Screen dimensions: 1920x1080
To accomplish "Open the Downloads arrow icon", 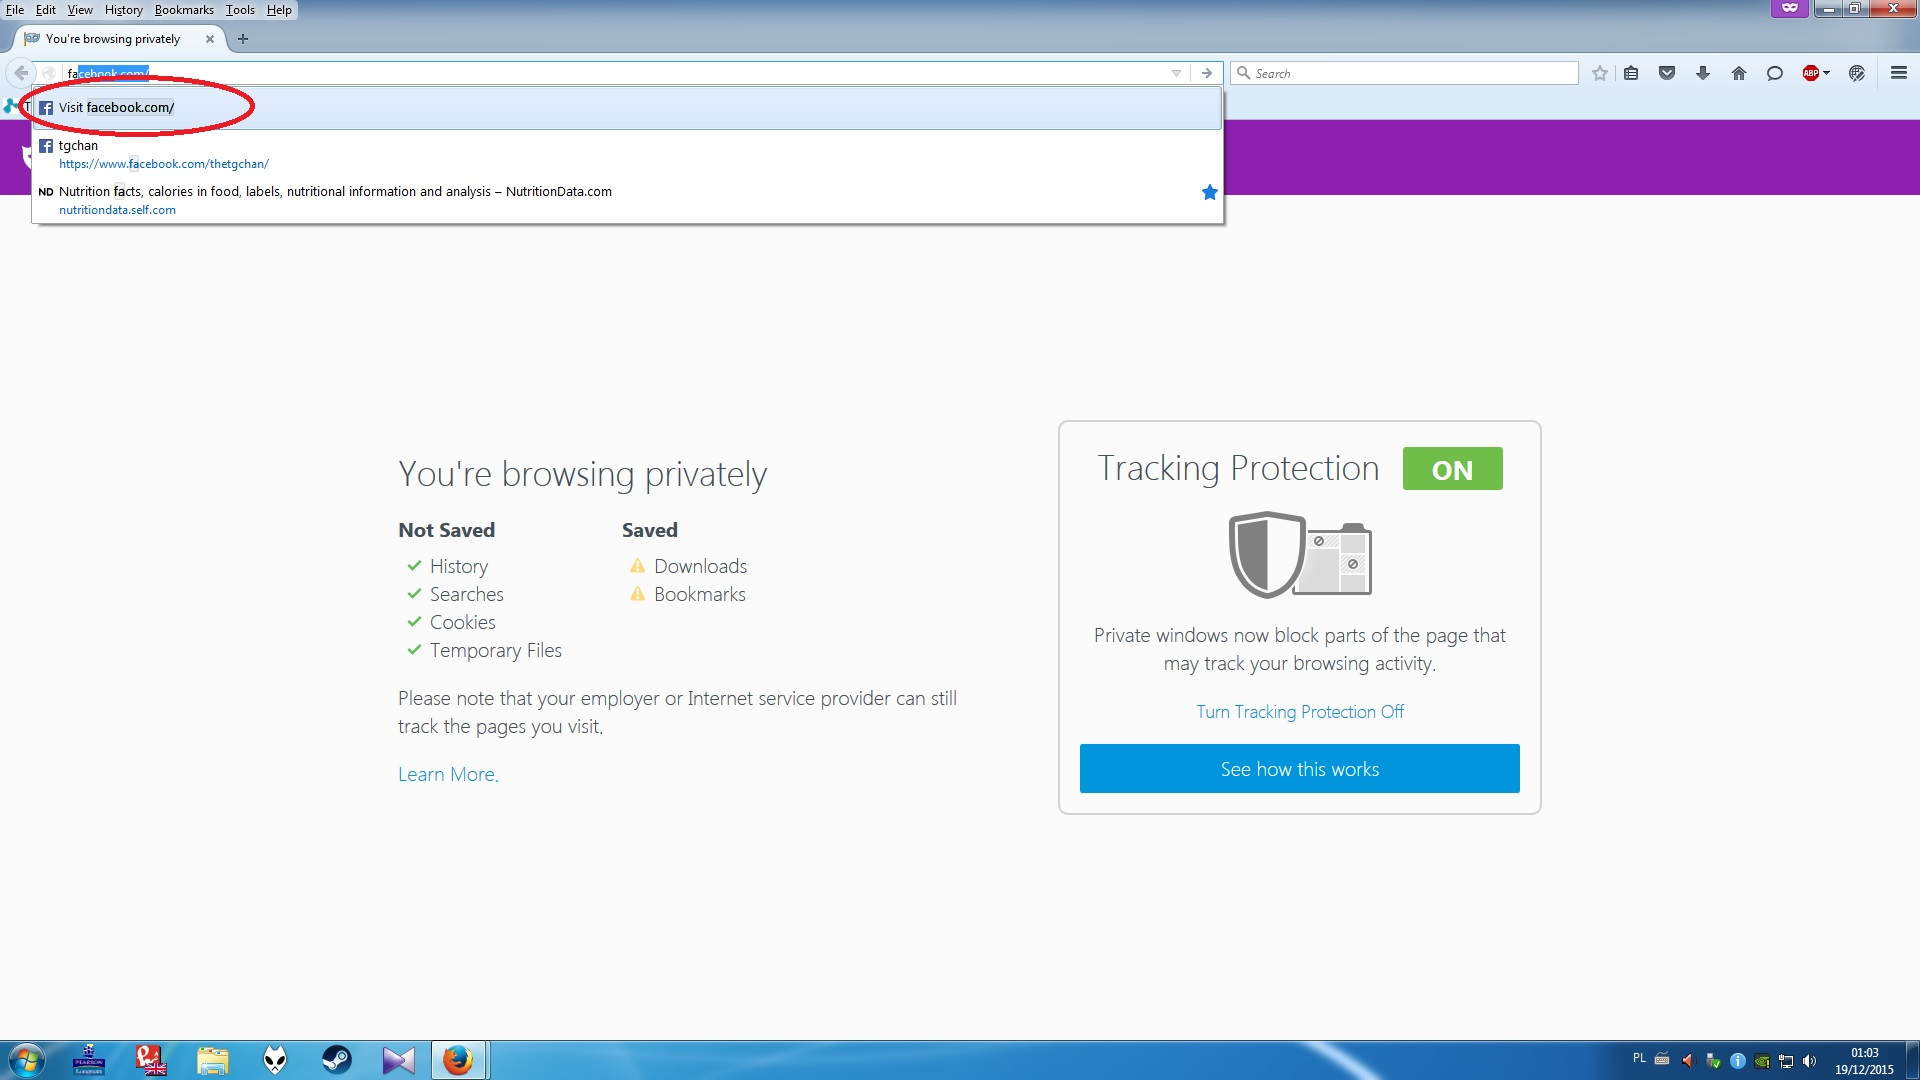I will tap(1703, 73).
